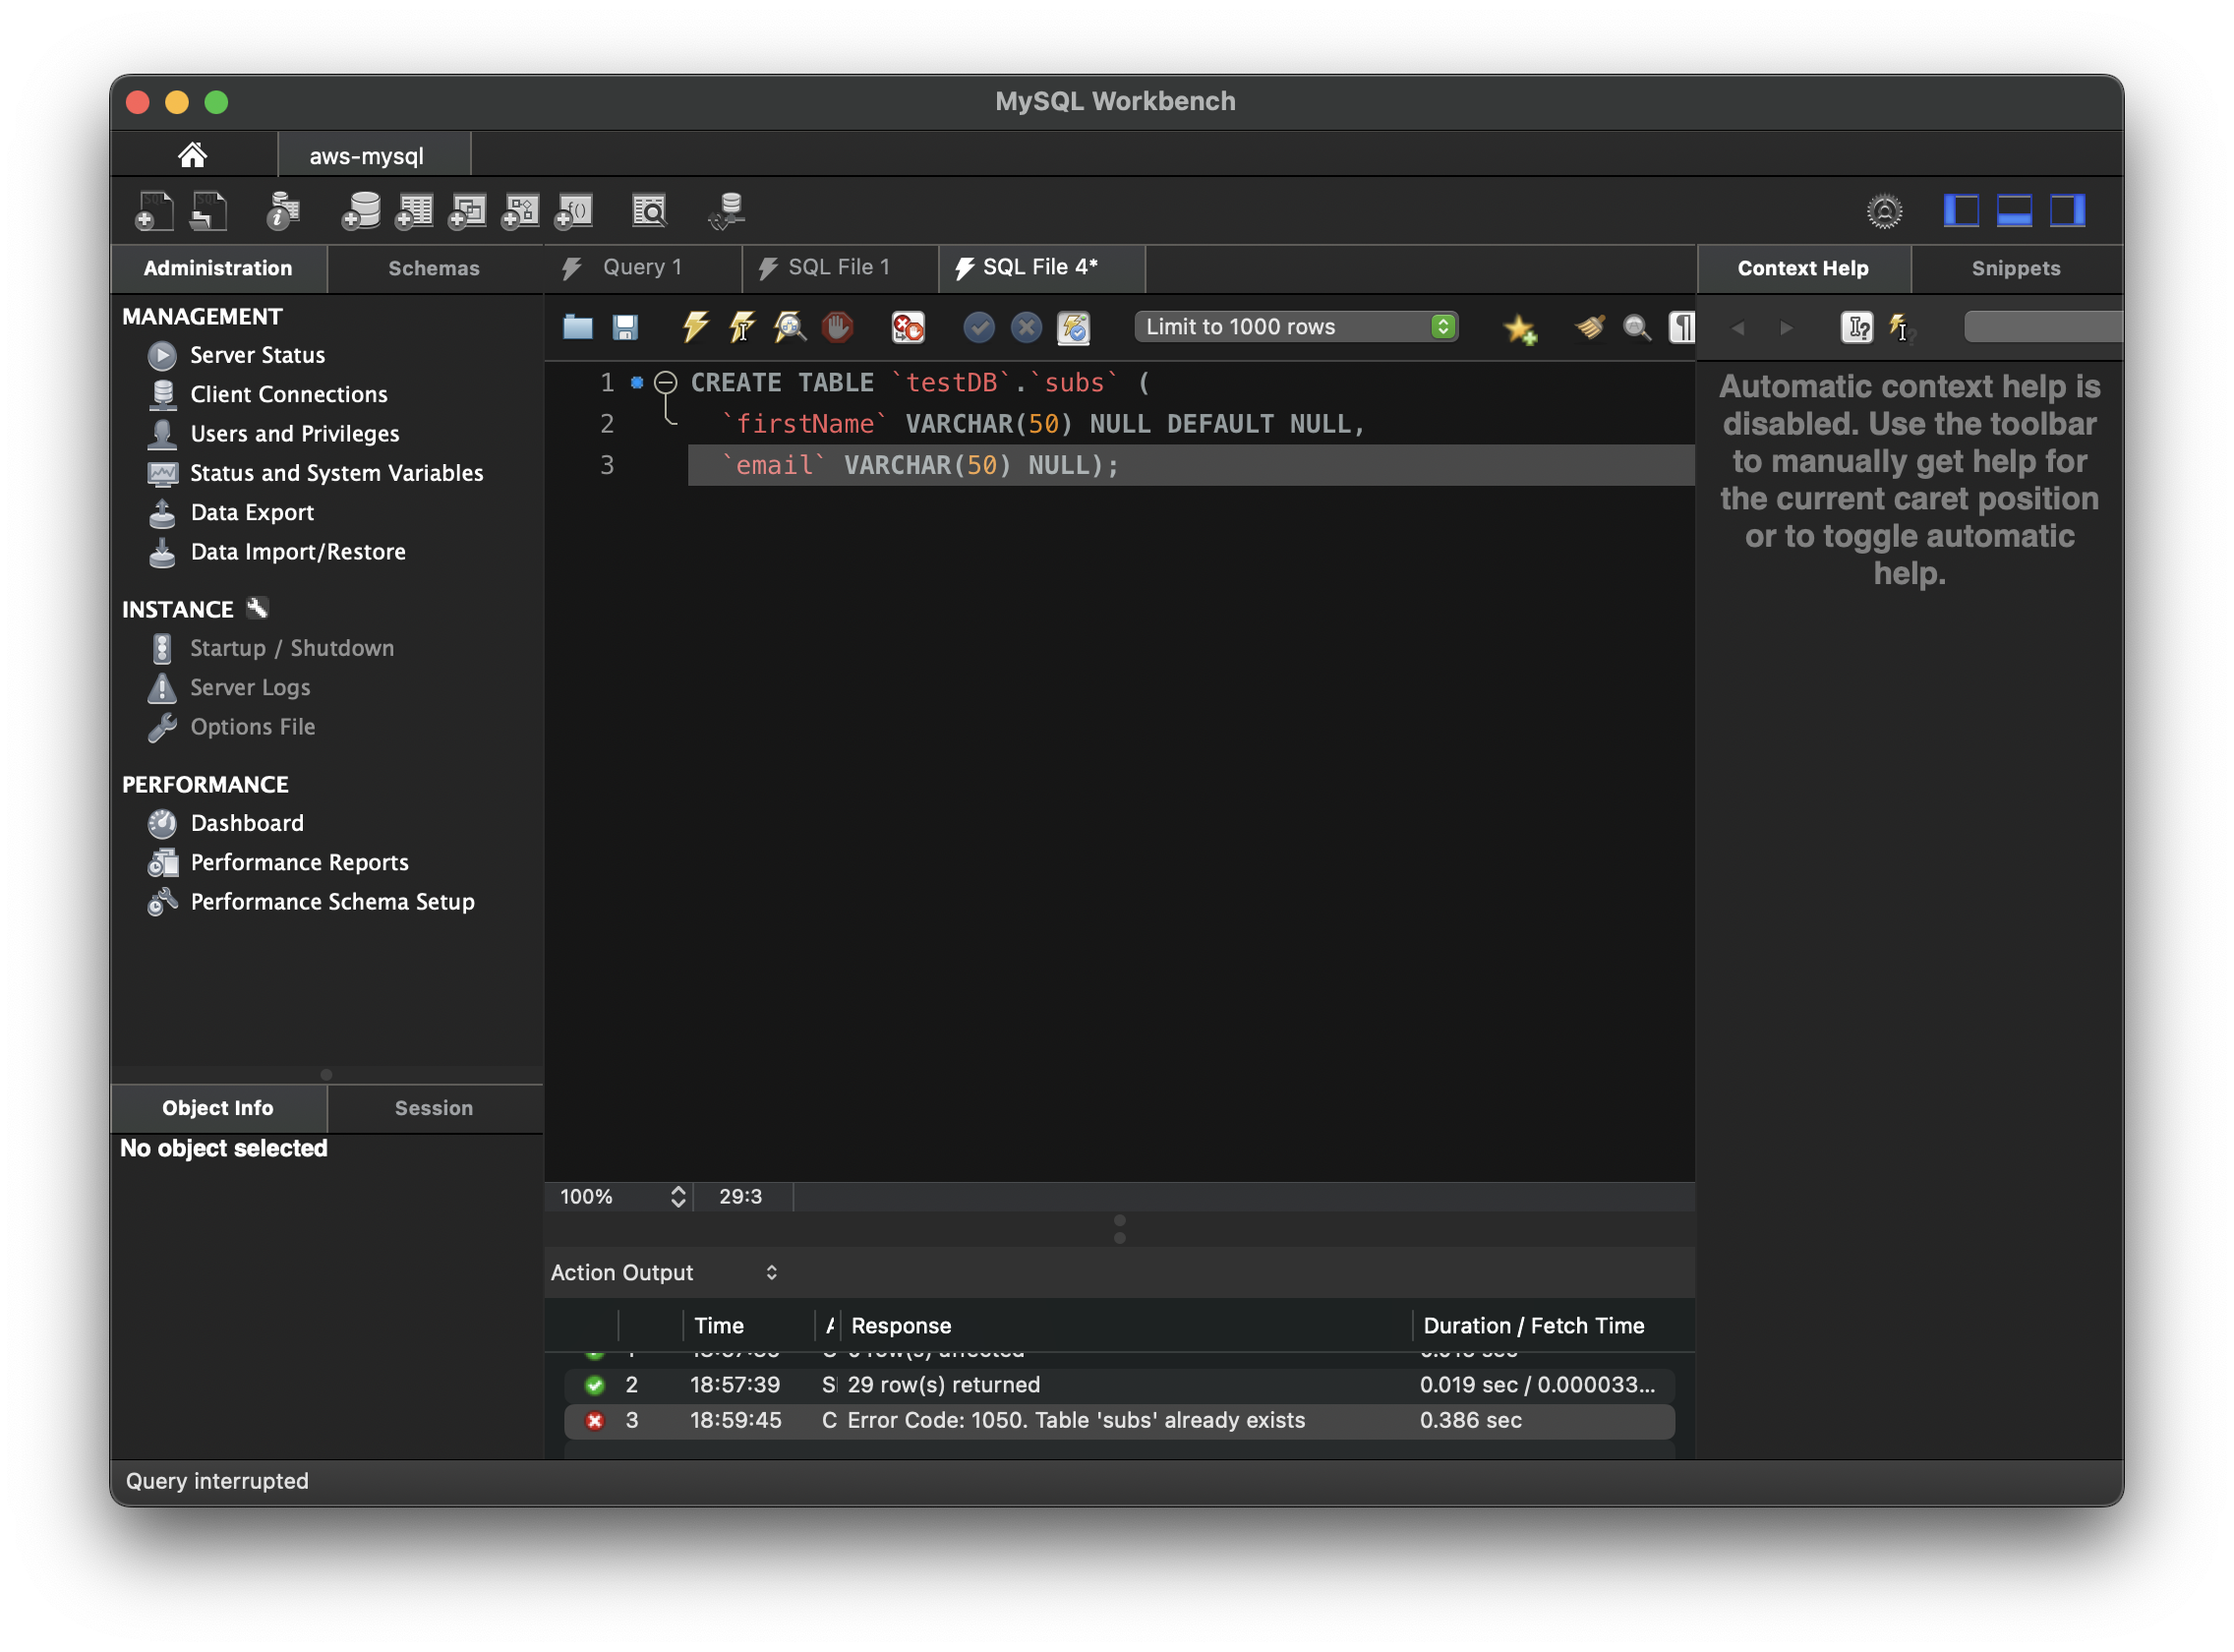
Task: Open Performance Reports
Action: (x=299, y=862)
